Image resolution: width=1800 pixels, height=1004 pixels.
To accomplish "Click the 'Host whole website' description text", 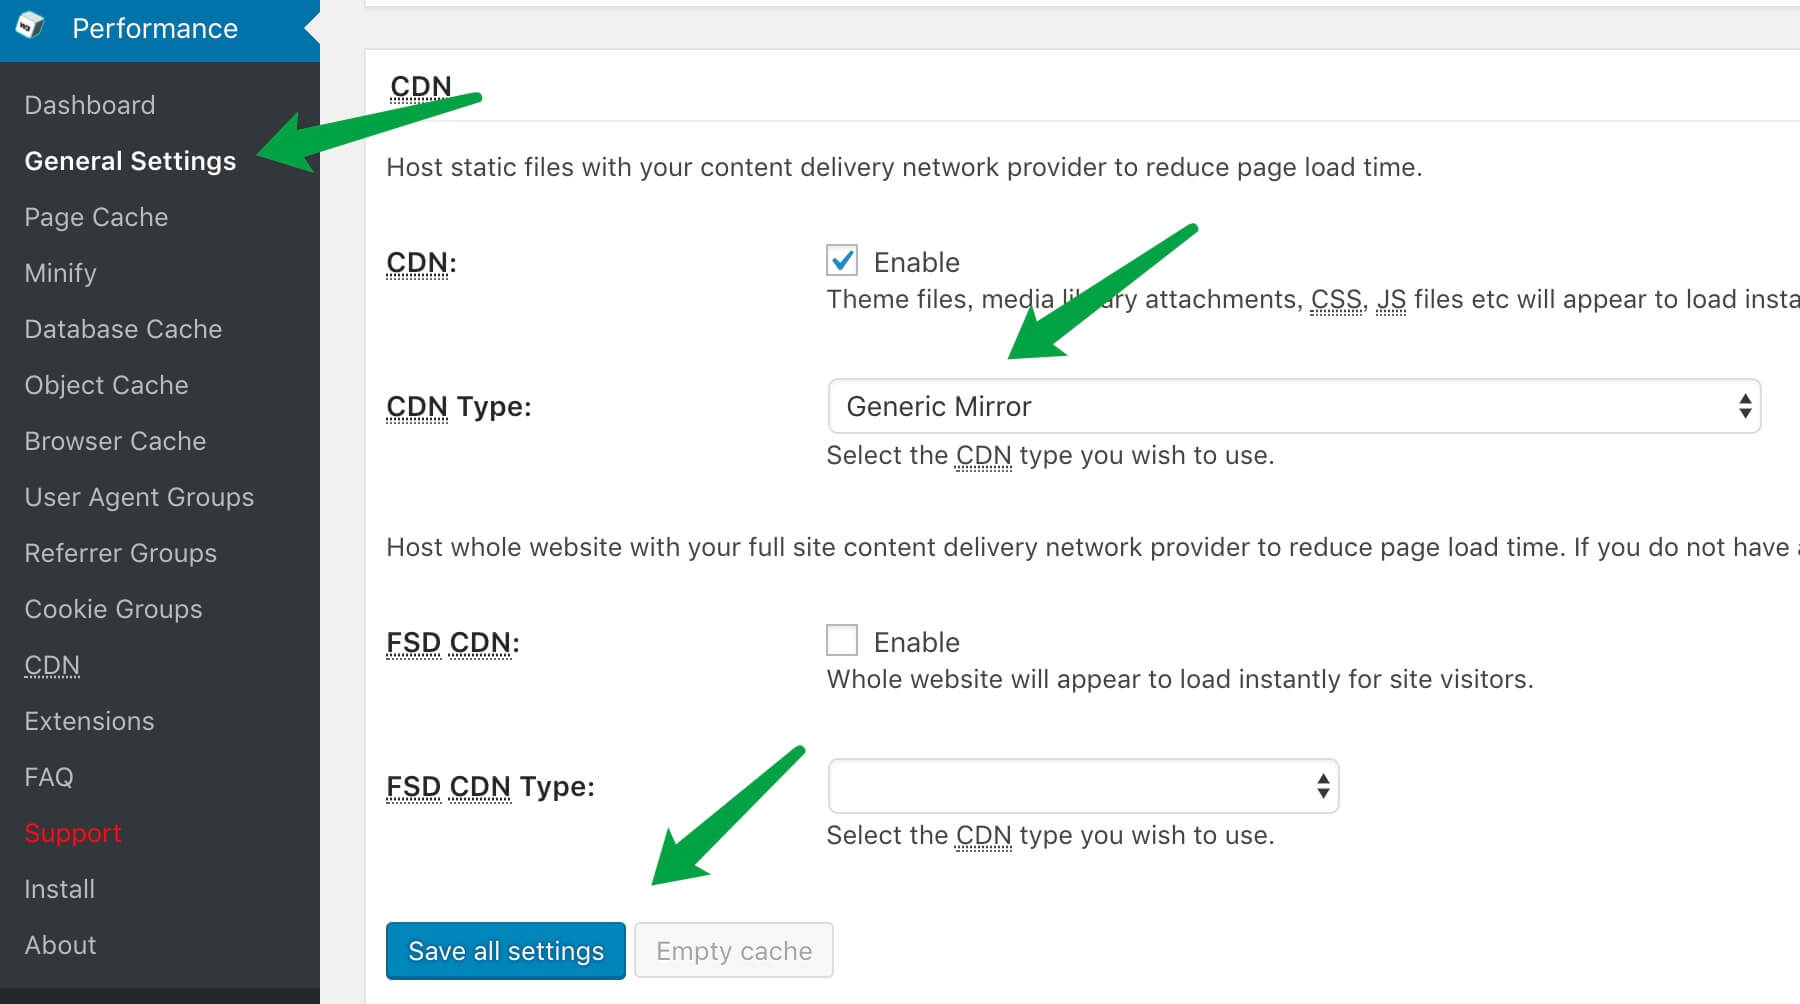I will 1093,547.
